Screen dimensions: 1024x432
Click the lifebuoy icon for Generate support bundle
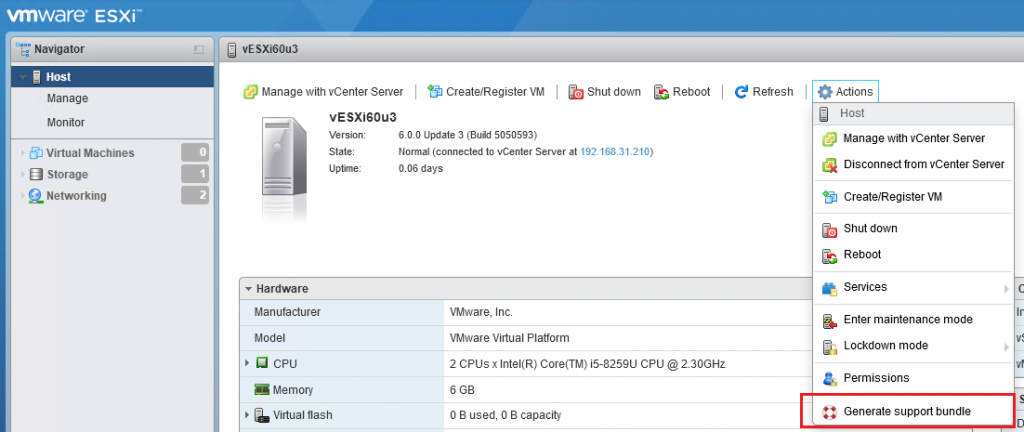[x=829, y=412]
